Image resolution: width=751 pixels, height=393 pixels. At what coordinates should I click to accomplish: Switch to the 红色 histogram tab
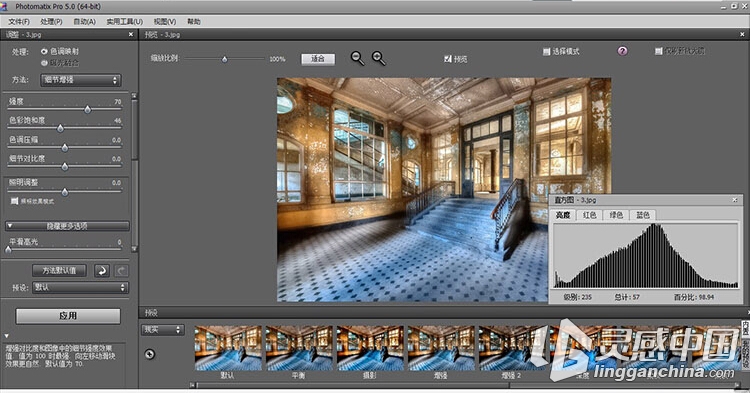[590, 215]
